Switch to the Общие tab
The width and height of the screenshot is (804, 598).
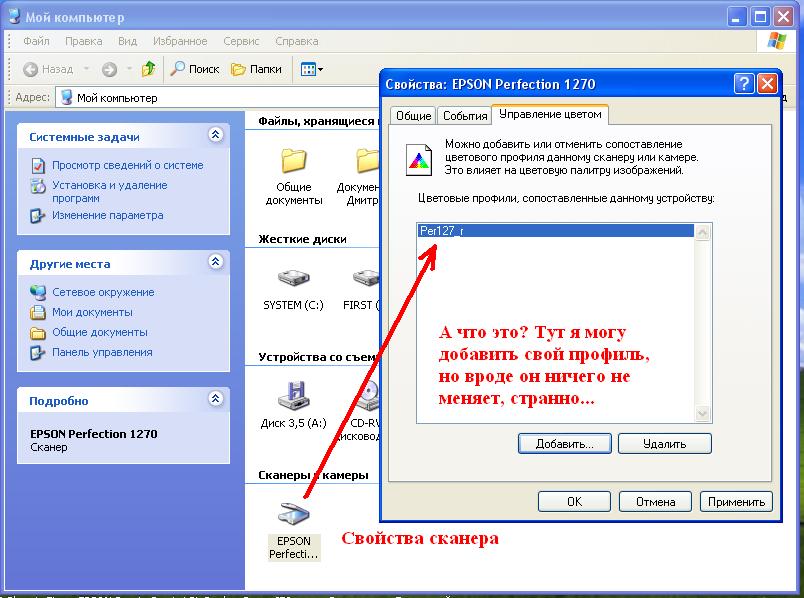(x=413, y=116)
